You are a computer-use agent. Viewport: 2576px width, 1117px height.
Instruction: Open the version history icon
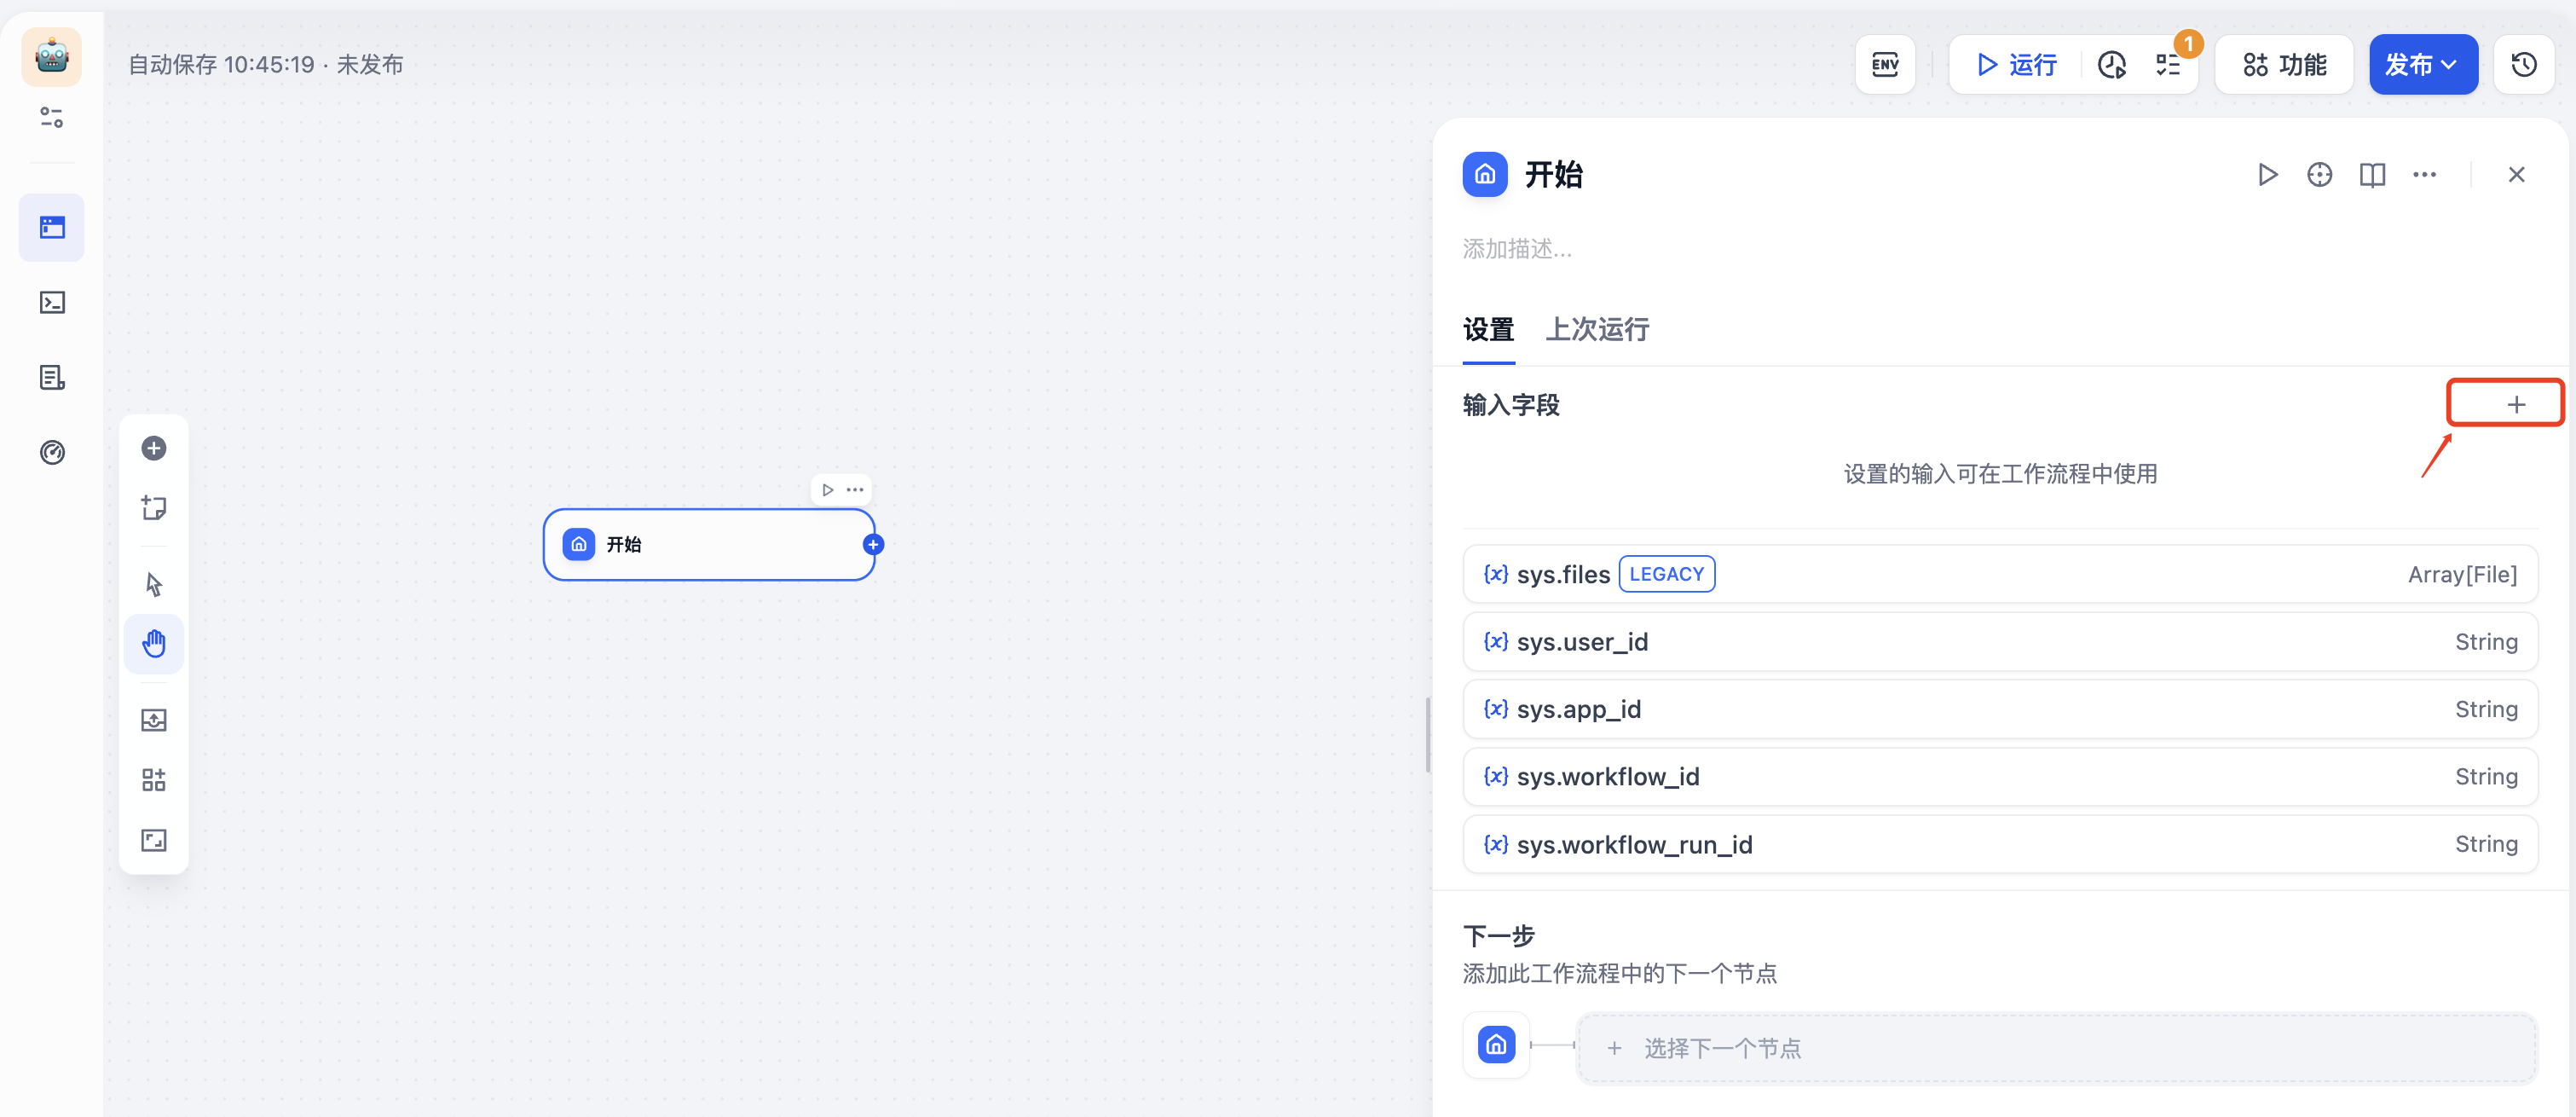(2523, 65)
